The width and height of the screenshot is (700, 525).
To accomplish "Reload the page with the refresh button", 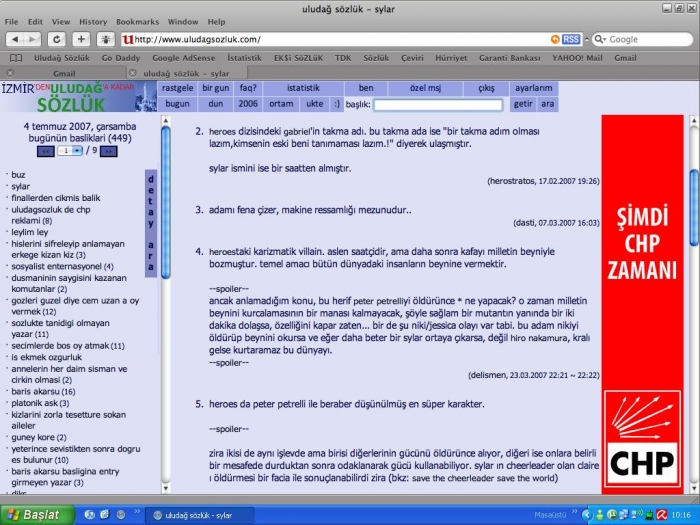I will click(57, 39).
